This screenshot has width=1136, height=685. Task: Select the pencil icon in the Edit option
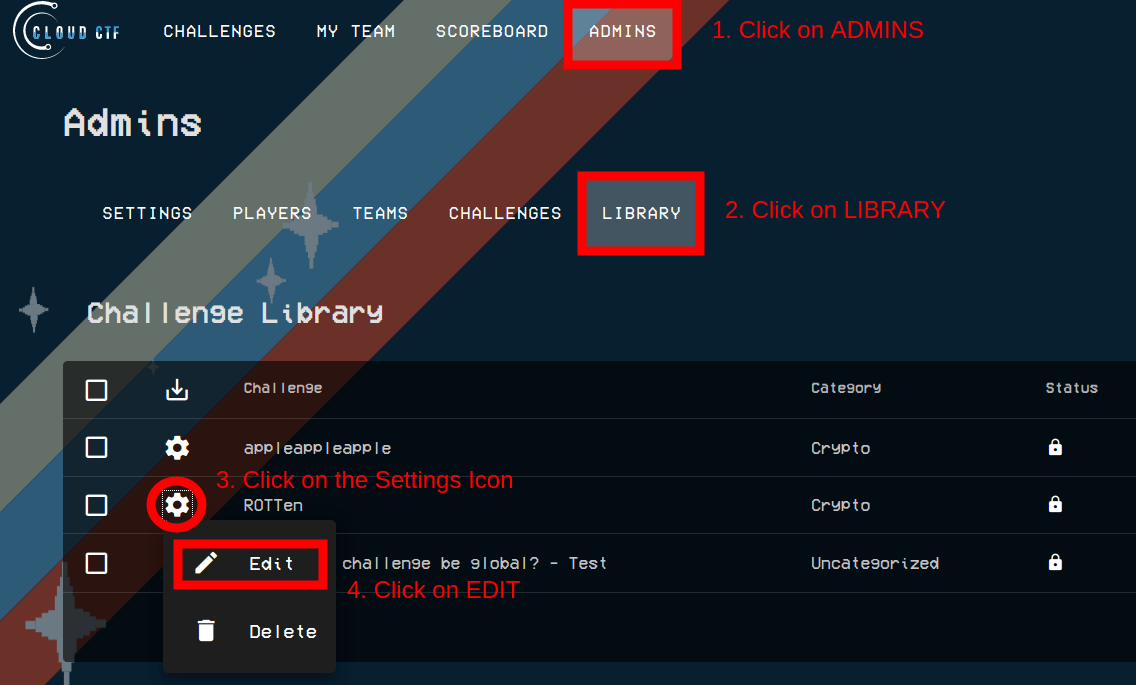click(205, 563)
